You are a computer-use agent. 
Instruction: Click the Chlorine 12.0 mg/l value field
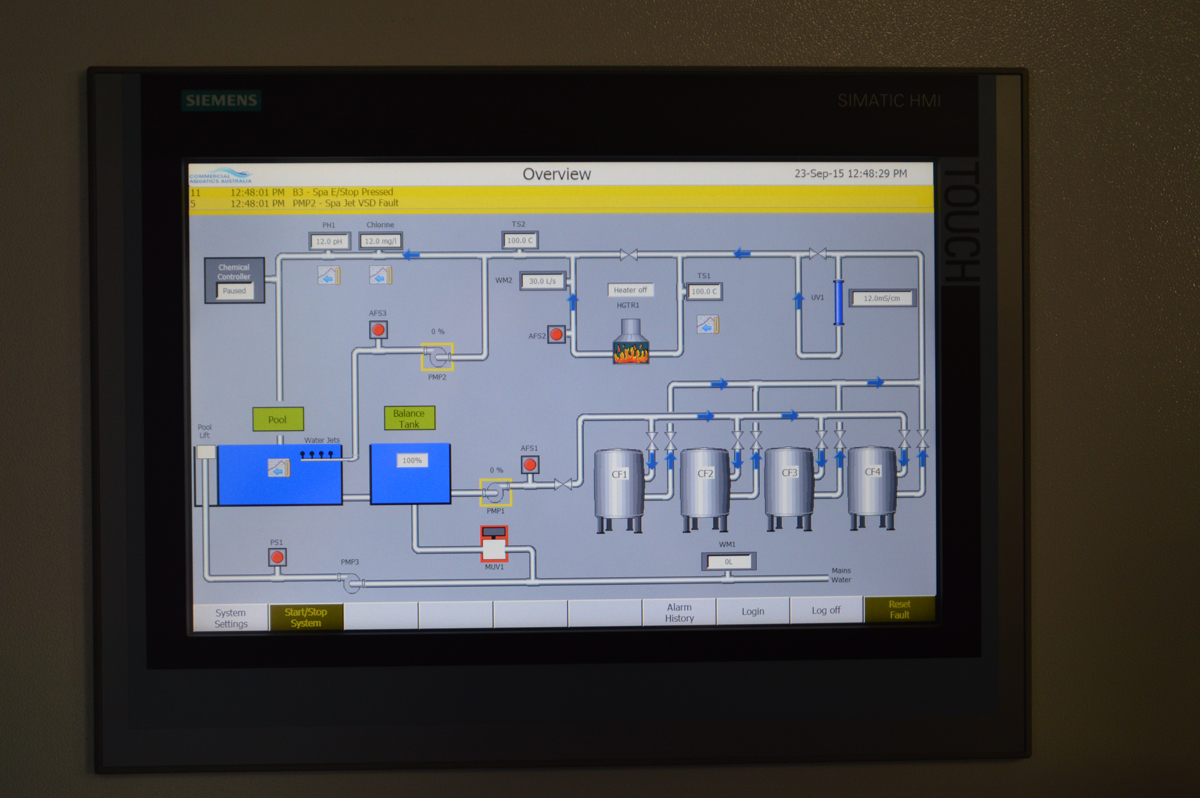tap(380, 241)
